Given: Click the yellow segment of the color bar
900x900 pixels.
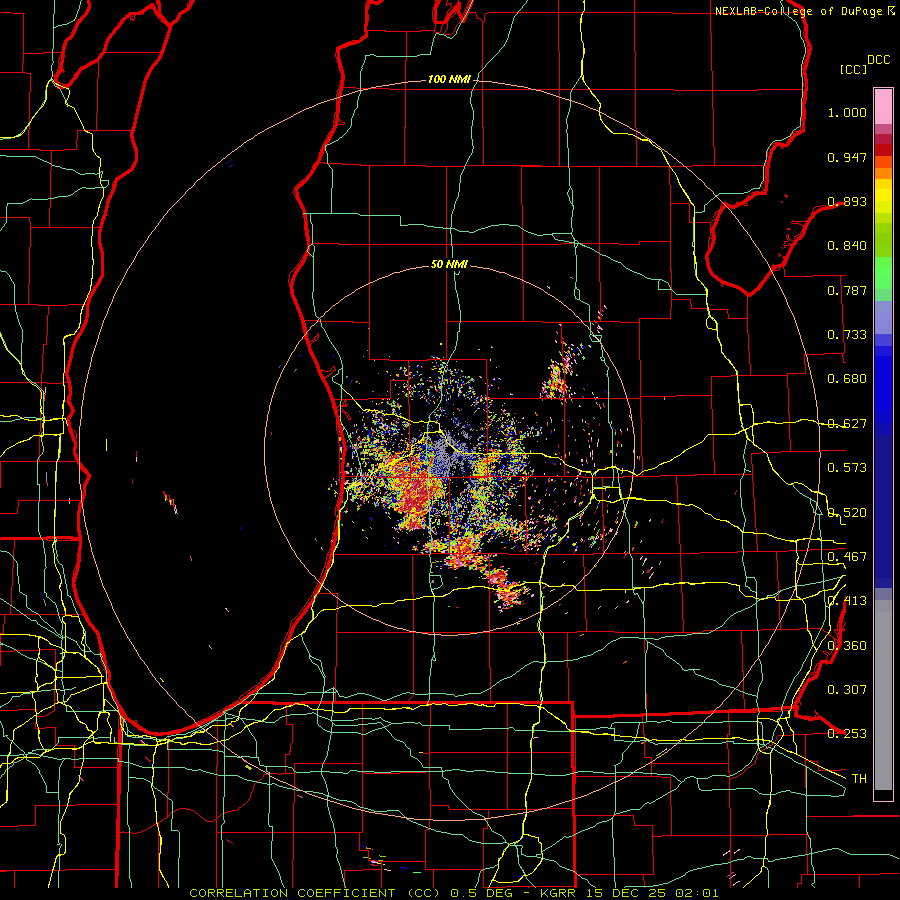Looking at the screenshot, I should [x=883, y=196].
